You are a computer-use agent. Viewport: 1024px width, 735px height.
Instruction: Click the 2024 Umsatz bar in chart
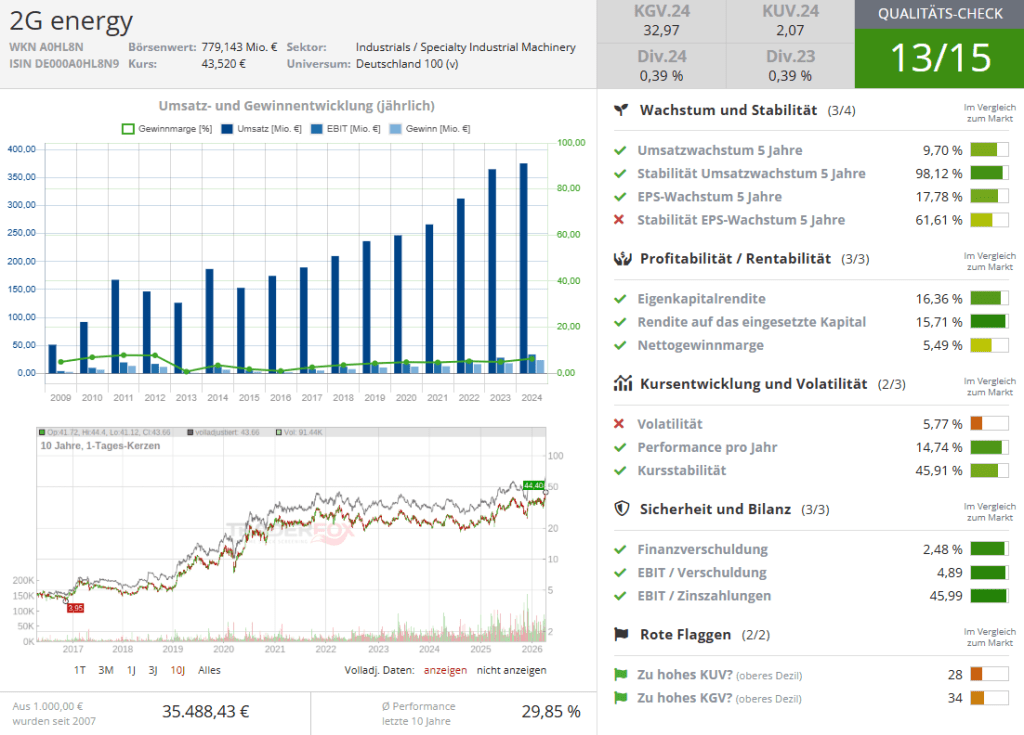(523, 267)
